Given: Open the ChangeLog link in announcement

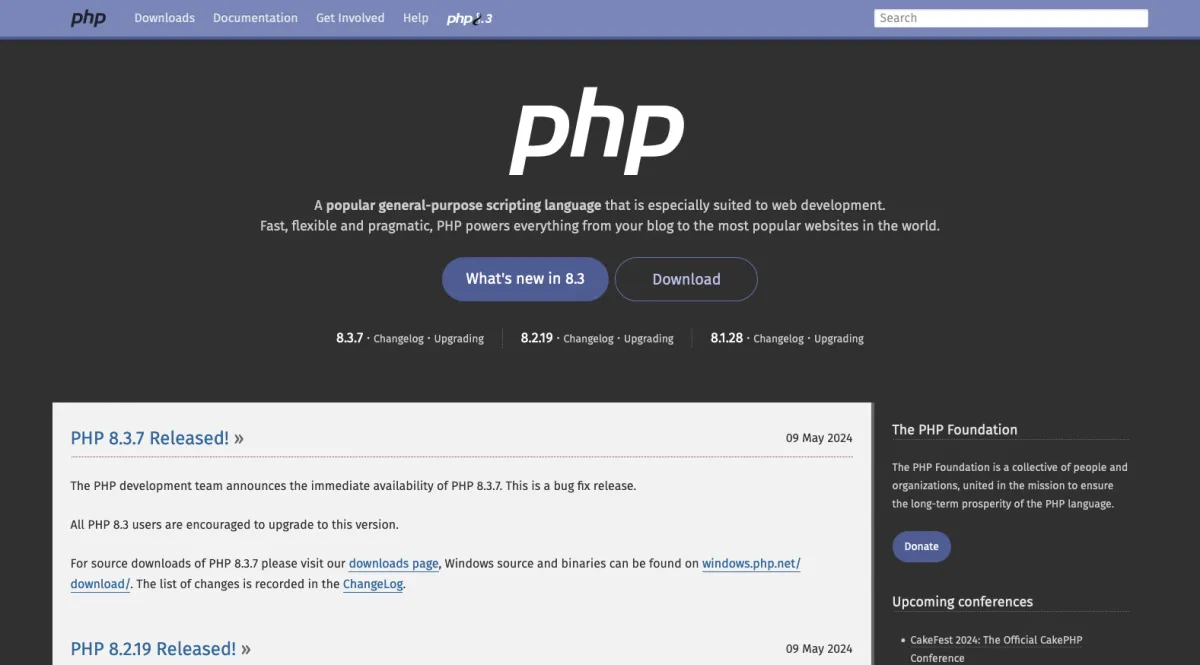Looking at the screenshot, I should point(373,584).
